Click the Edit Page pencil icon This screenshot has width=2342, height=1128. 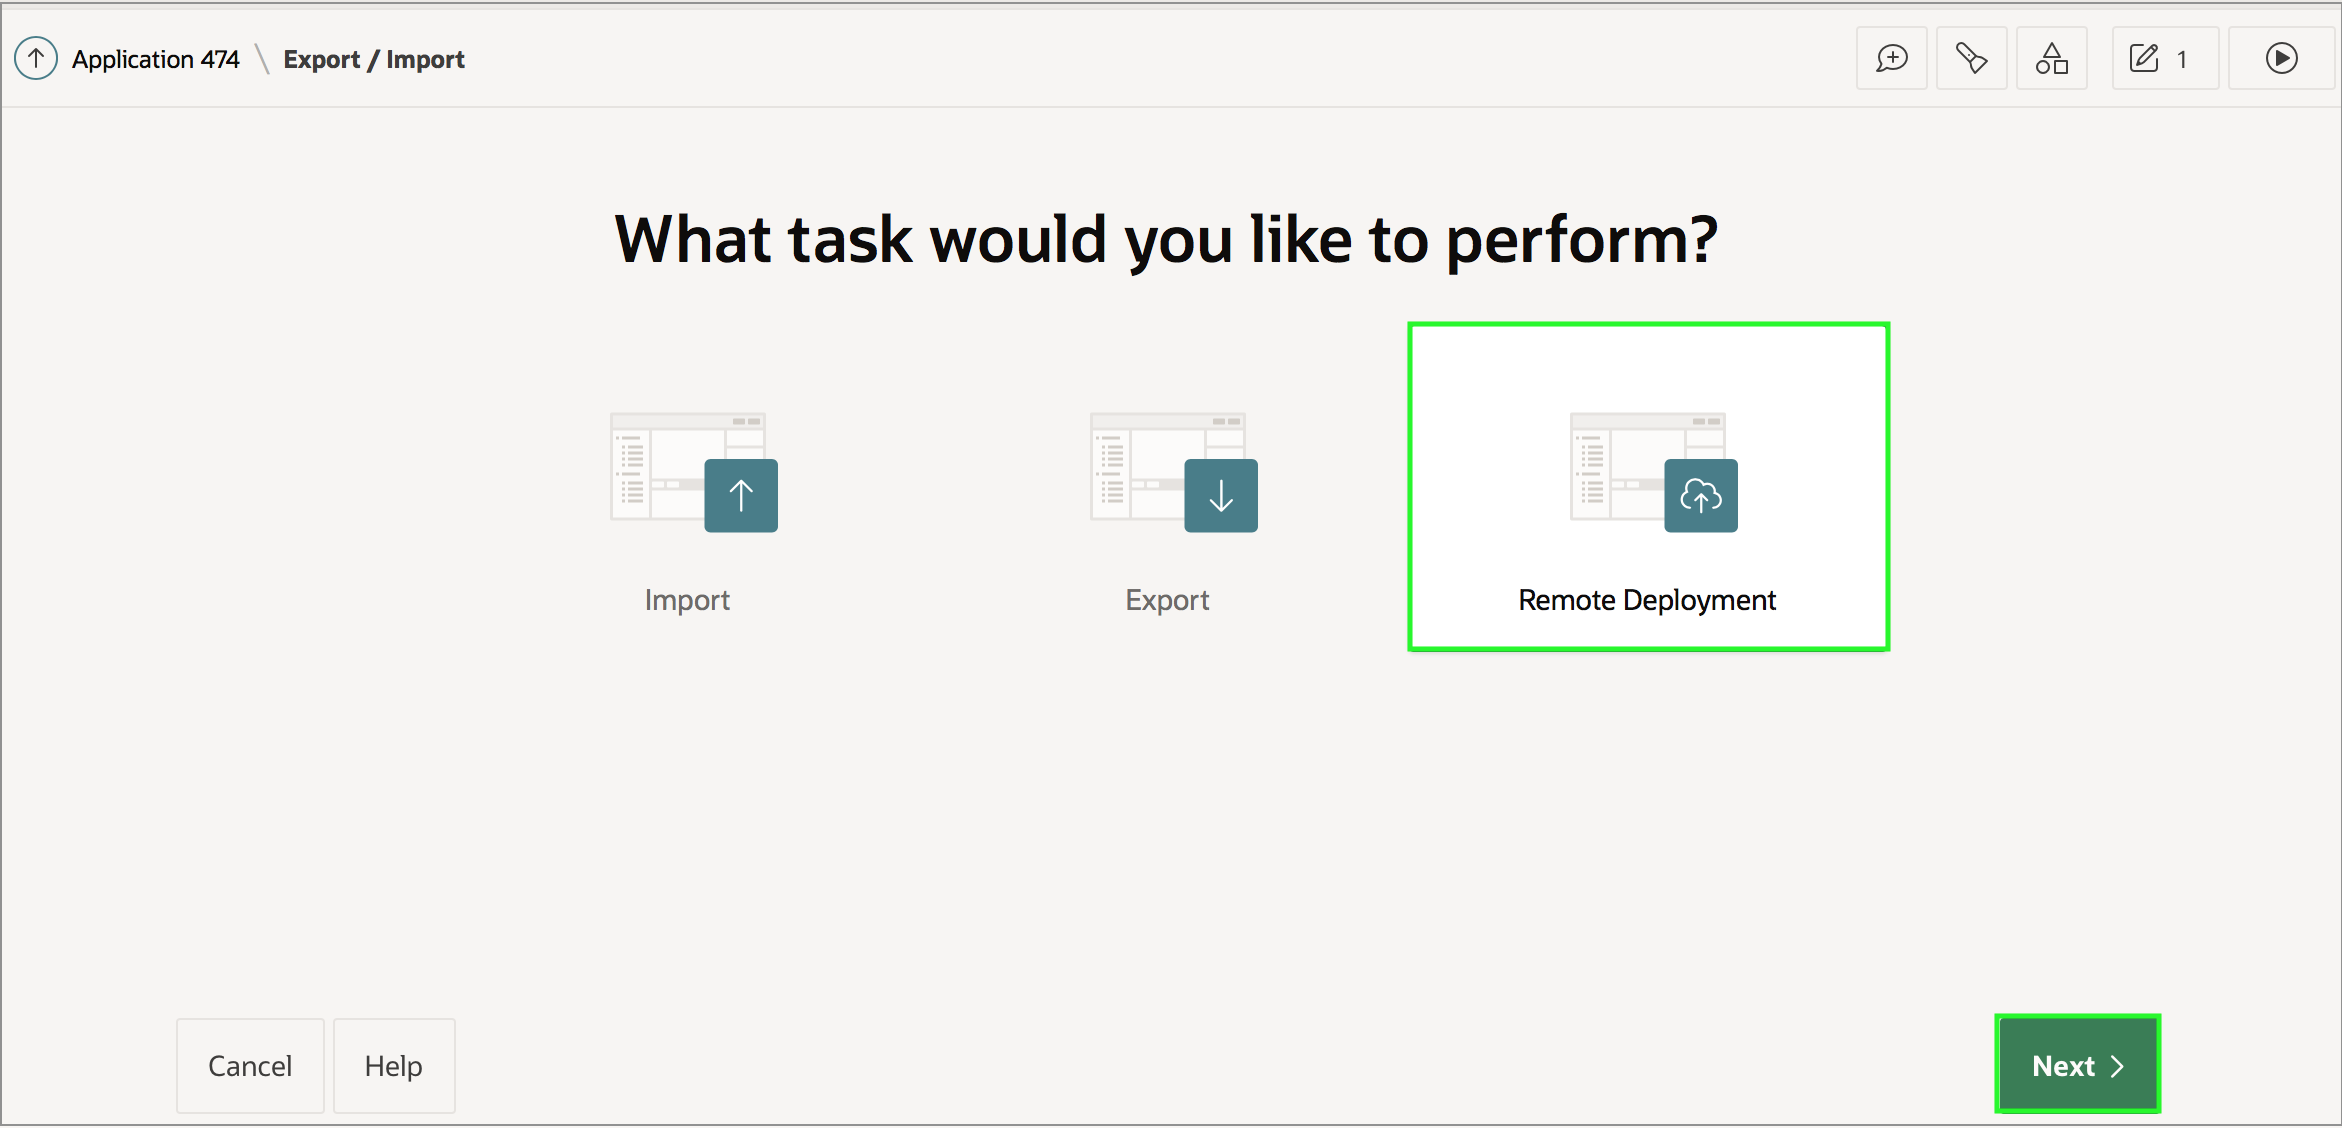(2144, 59)
